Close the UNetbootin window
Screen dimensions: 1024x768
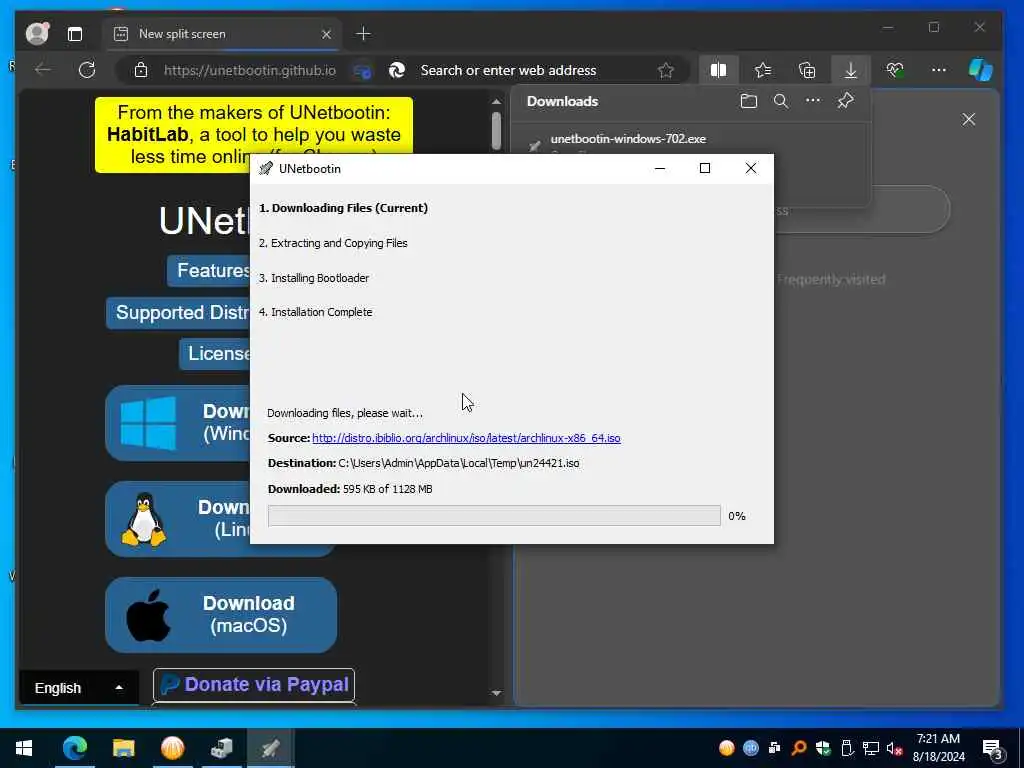751,168
